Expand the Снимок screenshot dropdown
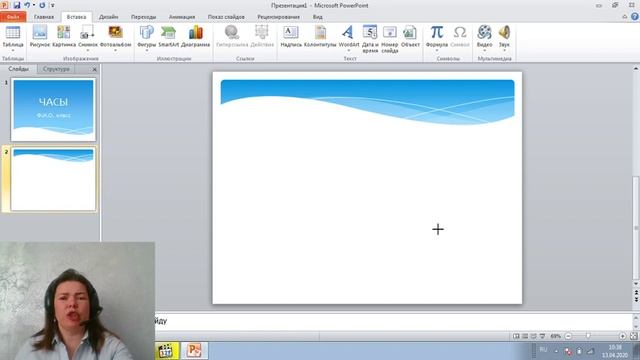The image size is (640, 360). 88,50
